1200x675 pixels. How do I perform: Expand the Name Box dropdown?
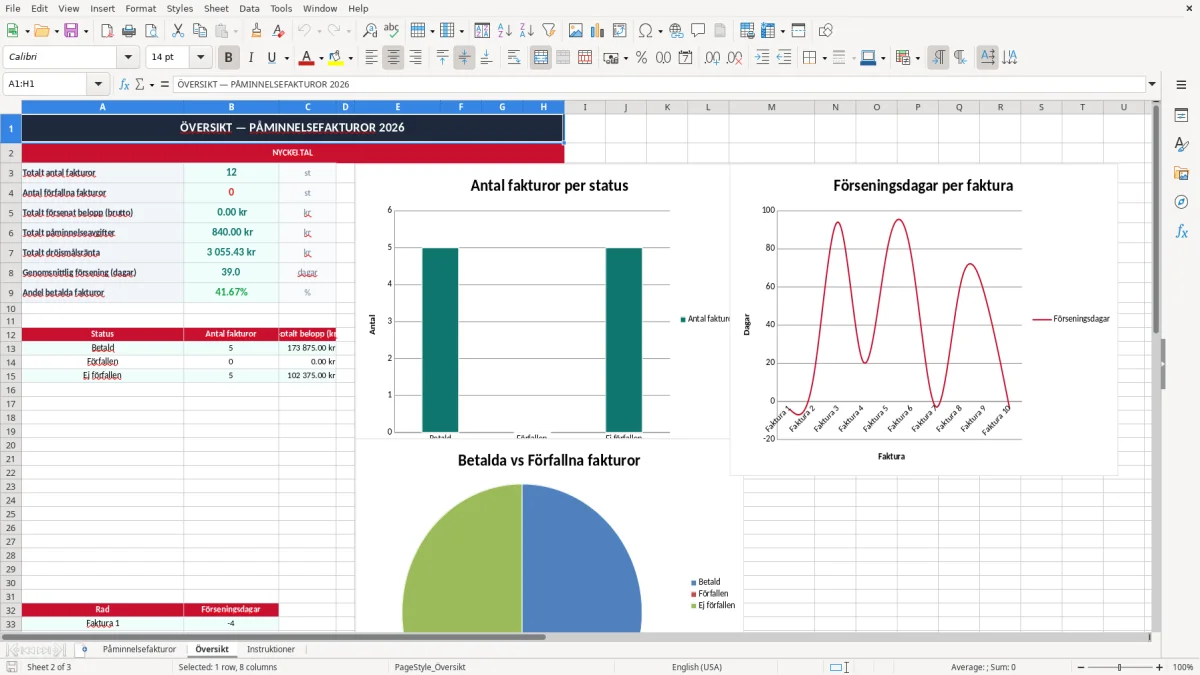click(98, 84)
